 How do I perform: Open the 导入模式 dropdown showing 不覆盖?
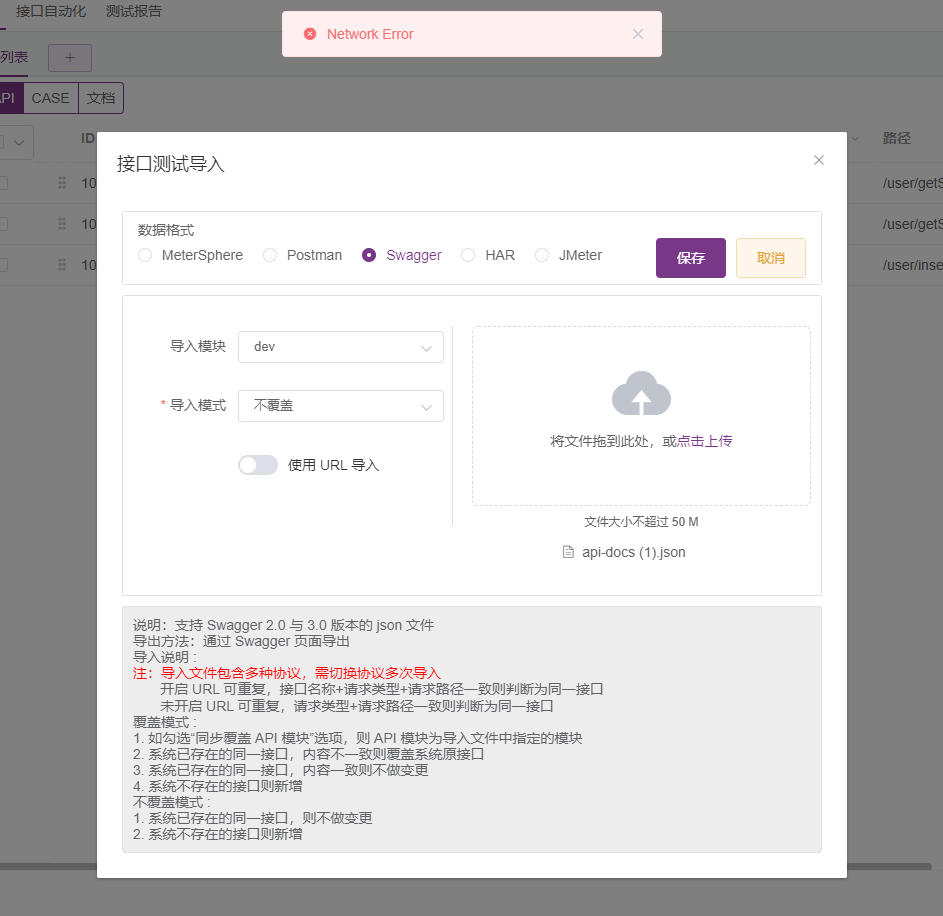[340, 405]
